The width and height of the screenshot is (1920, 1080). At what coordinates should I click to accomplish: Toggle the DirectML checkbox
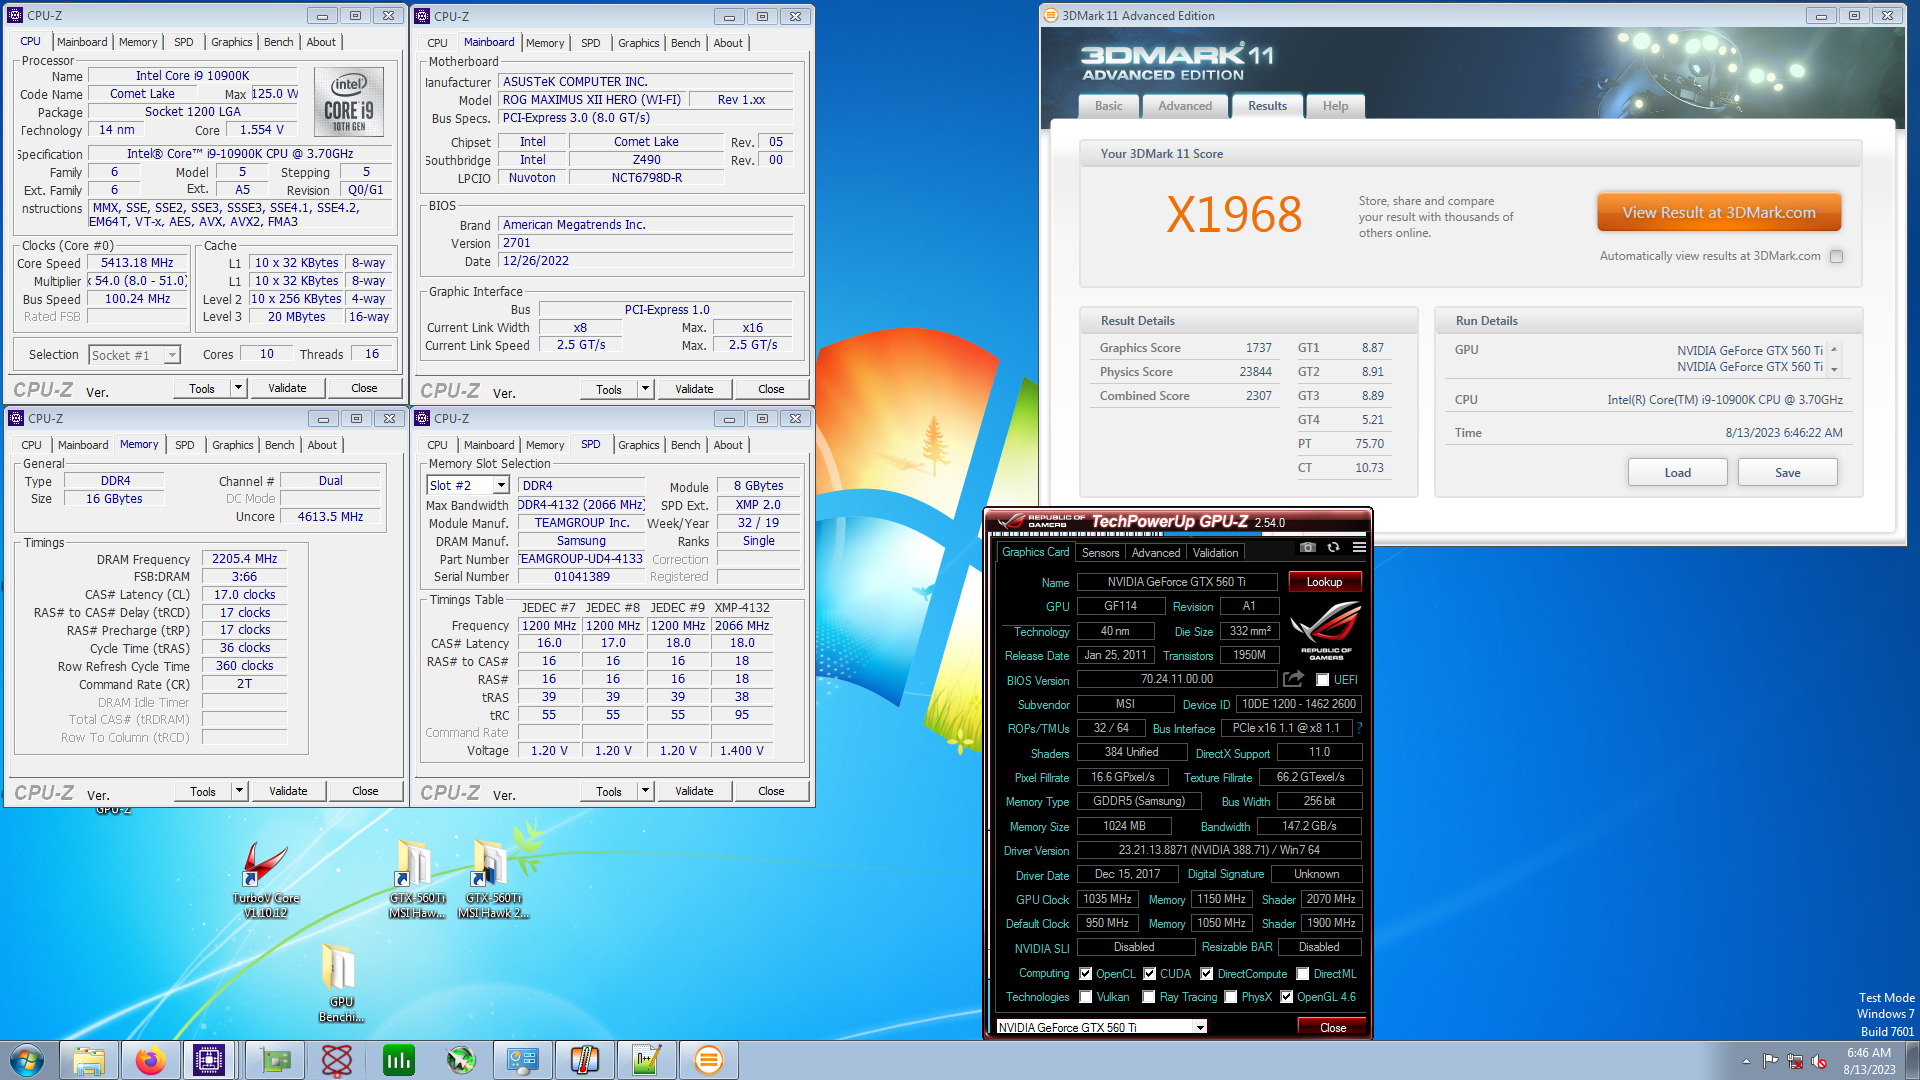1303,973
